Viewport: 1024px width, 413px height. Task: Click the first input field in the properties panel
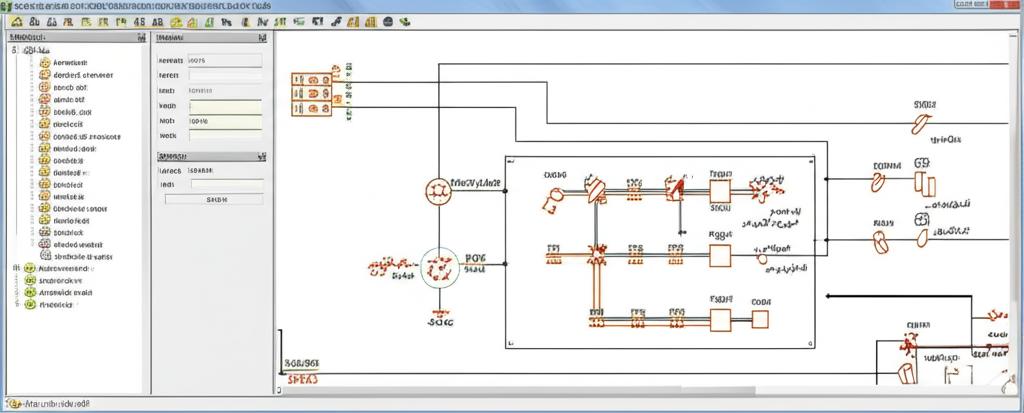225,60
